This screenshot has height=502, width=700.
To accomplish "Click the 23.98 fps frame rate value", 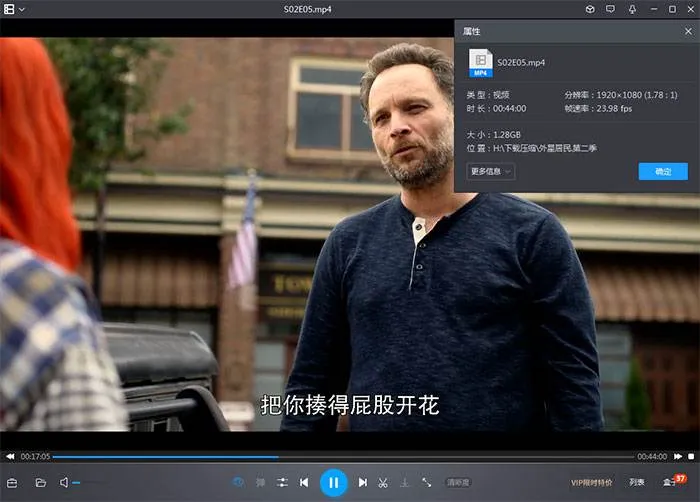I will point(614,109).
